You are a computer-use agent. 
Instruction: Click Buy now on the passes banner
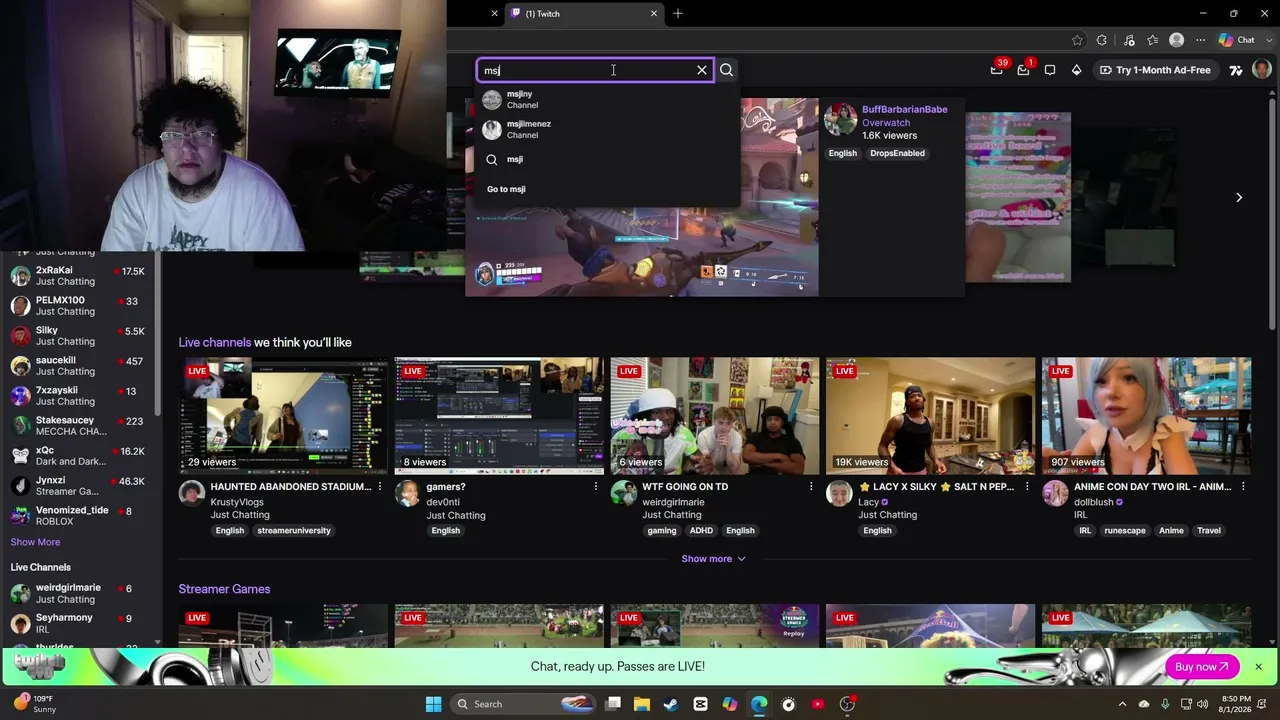[x=1202, y=667]
